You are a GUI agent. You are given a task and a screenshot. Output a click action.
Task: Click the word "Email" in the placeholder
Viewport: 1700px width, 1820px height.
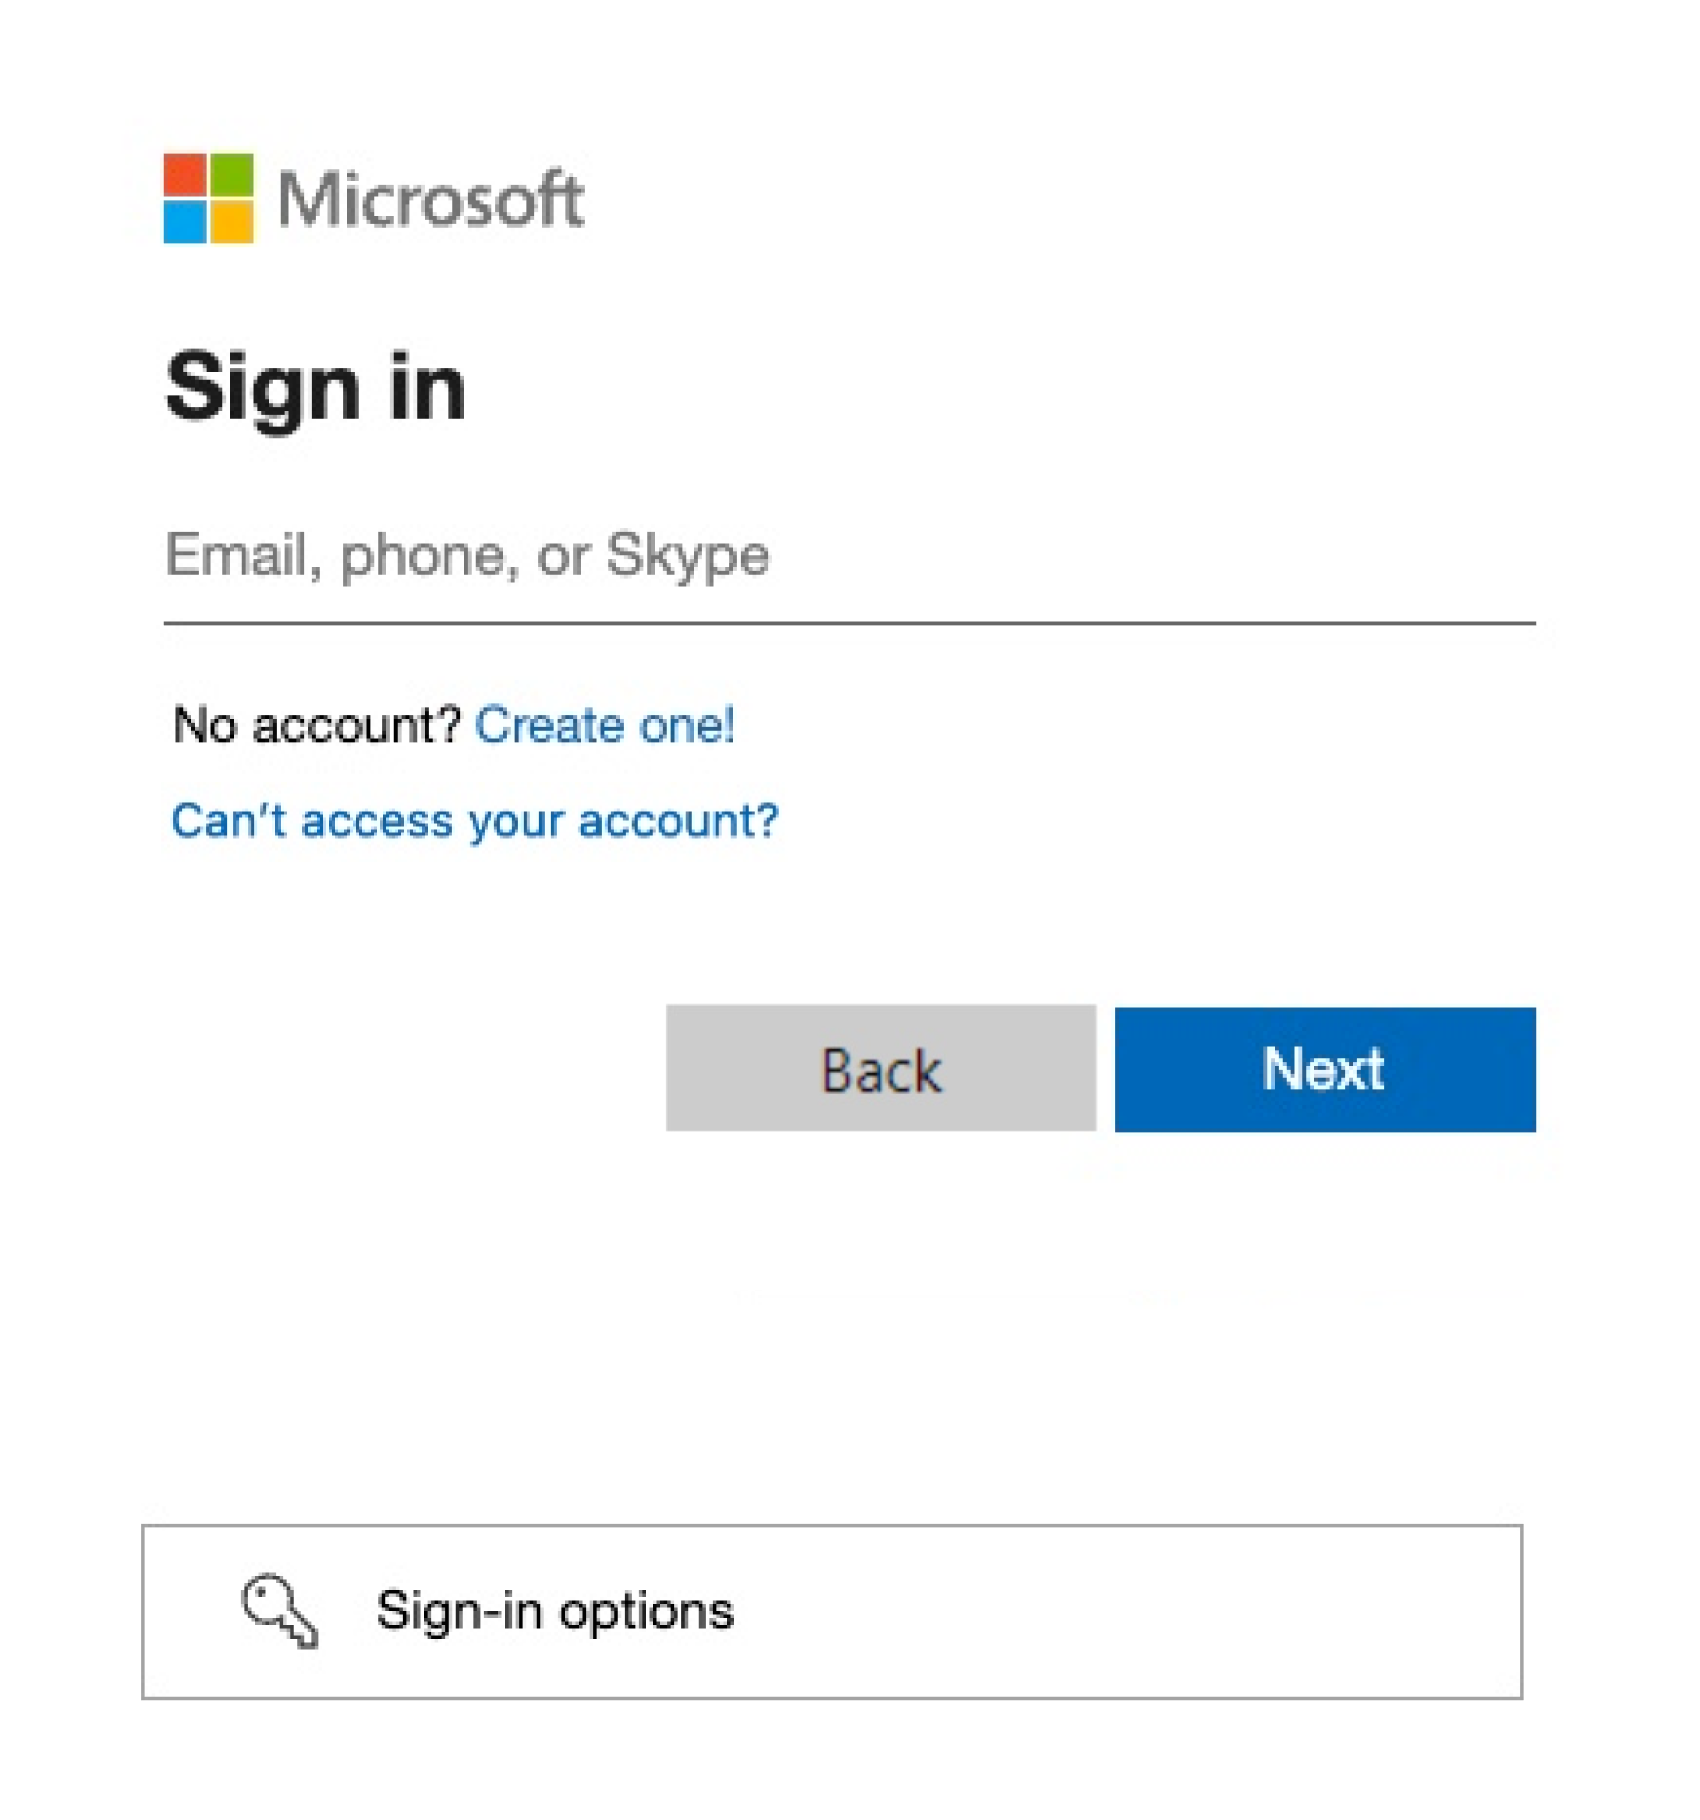pyautogui.click(x=238, y=556)
